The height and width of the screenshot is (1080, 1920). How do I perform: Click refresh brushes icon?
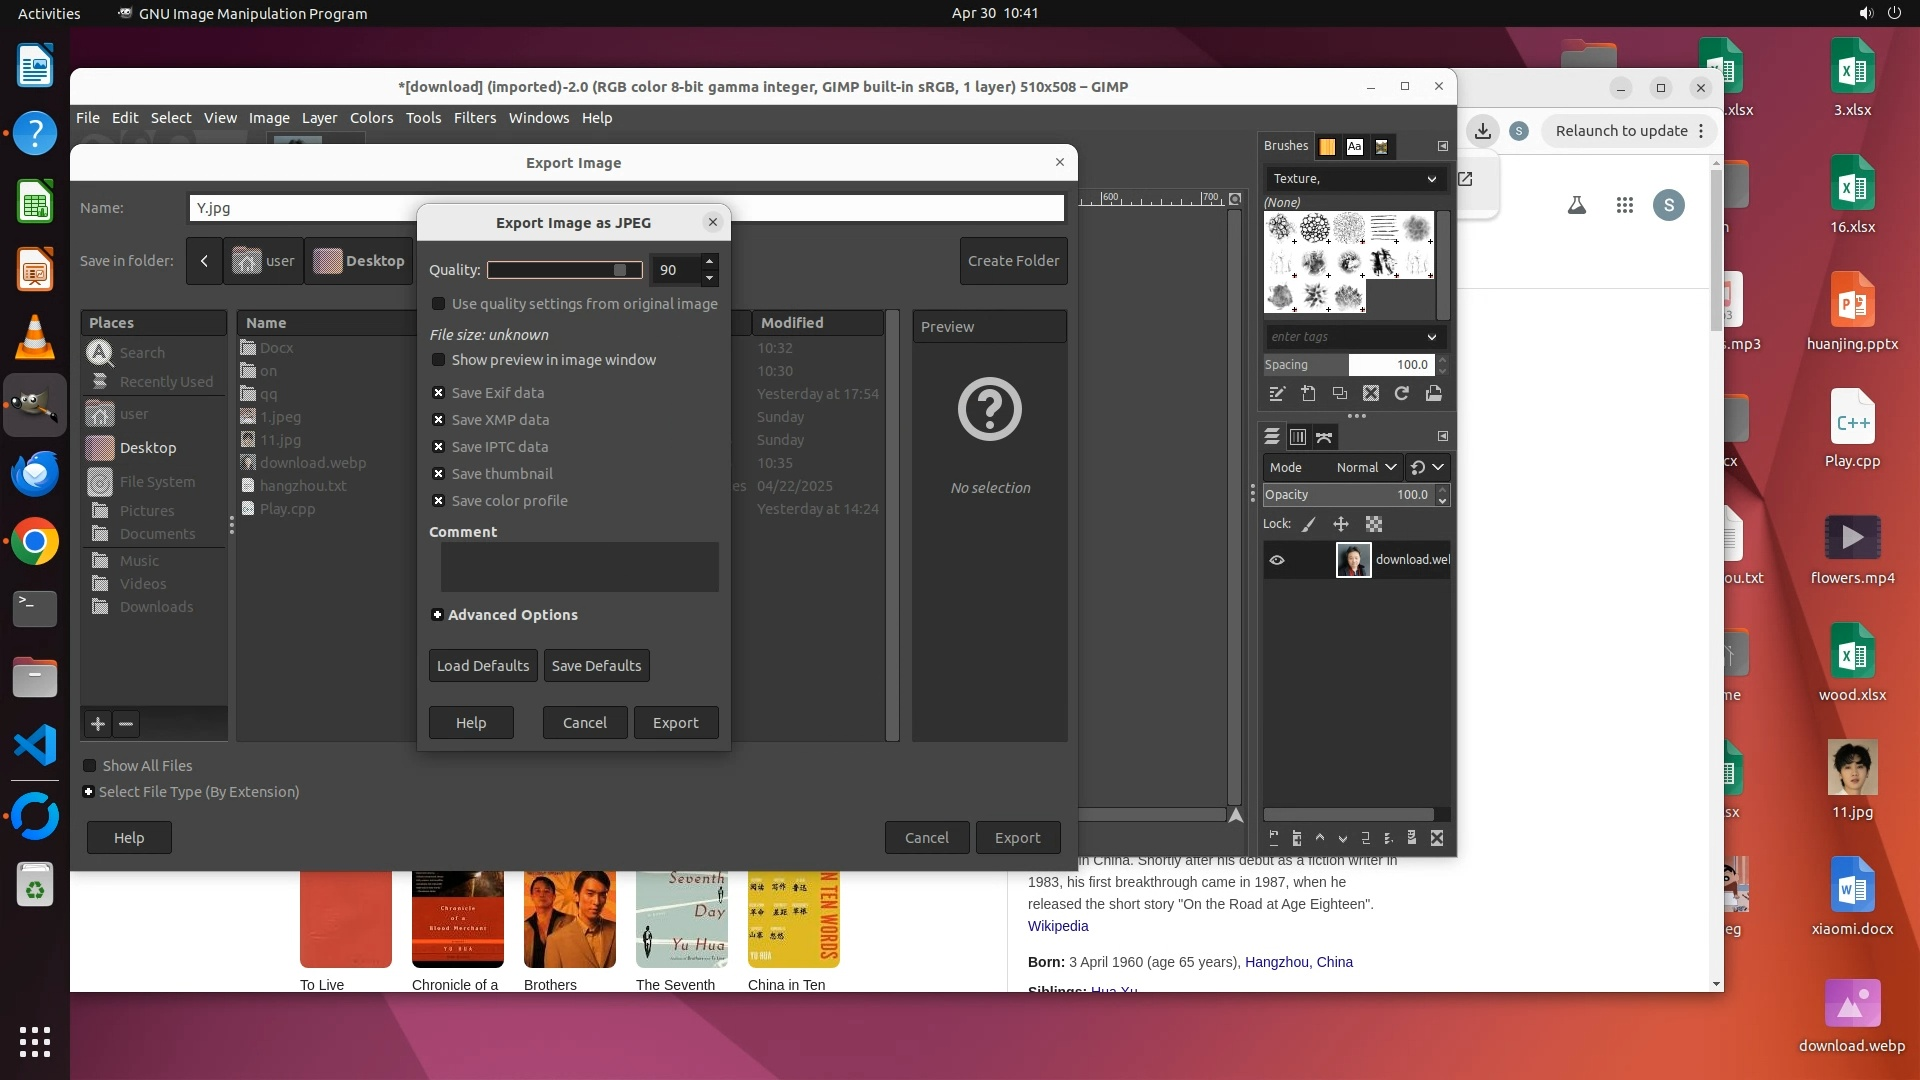coord(1402,394)
